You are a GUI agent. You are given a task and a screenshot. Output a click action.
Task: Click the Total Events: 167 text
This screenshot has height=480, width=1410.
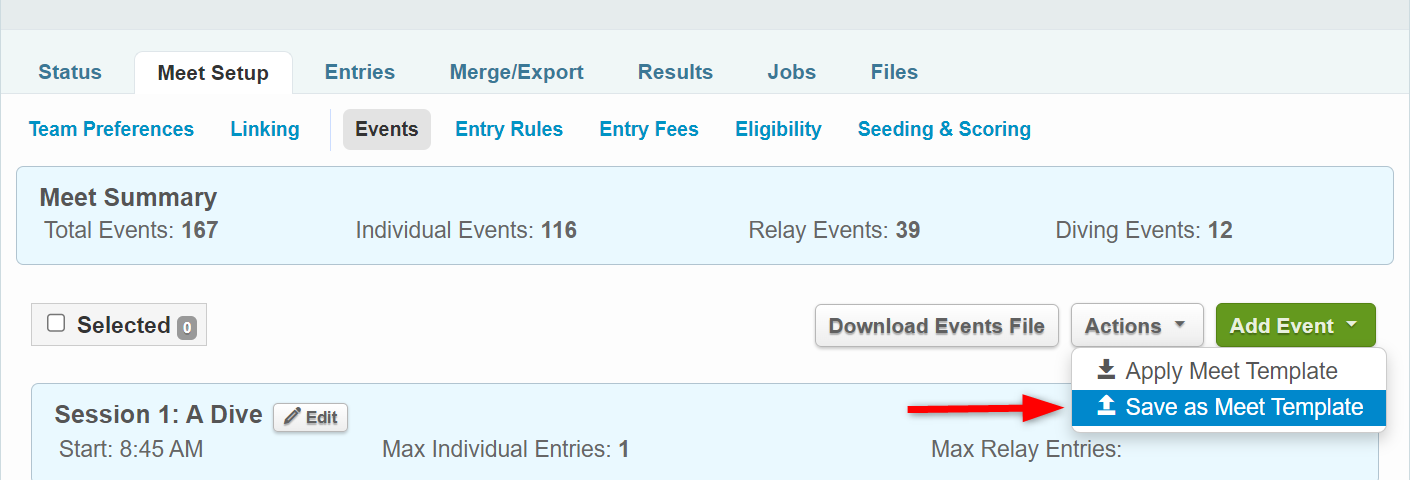[x=131, y=231]
